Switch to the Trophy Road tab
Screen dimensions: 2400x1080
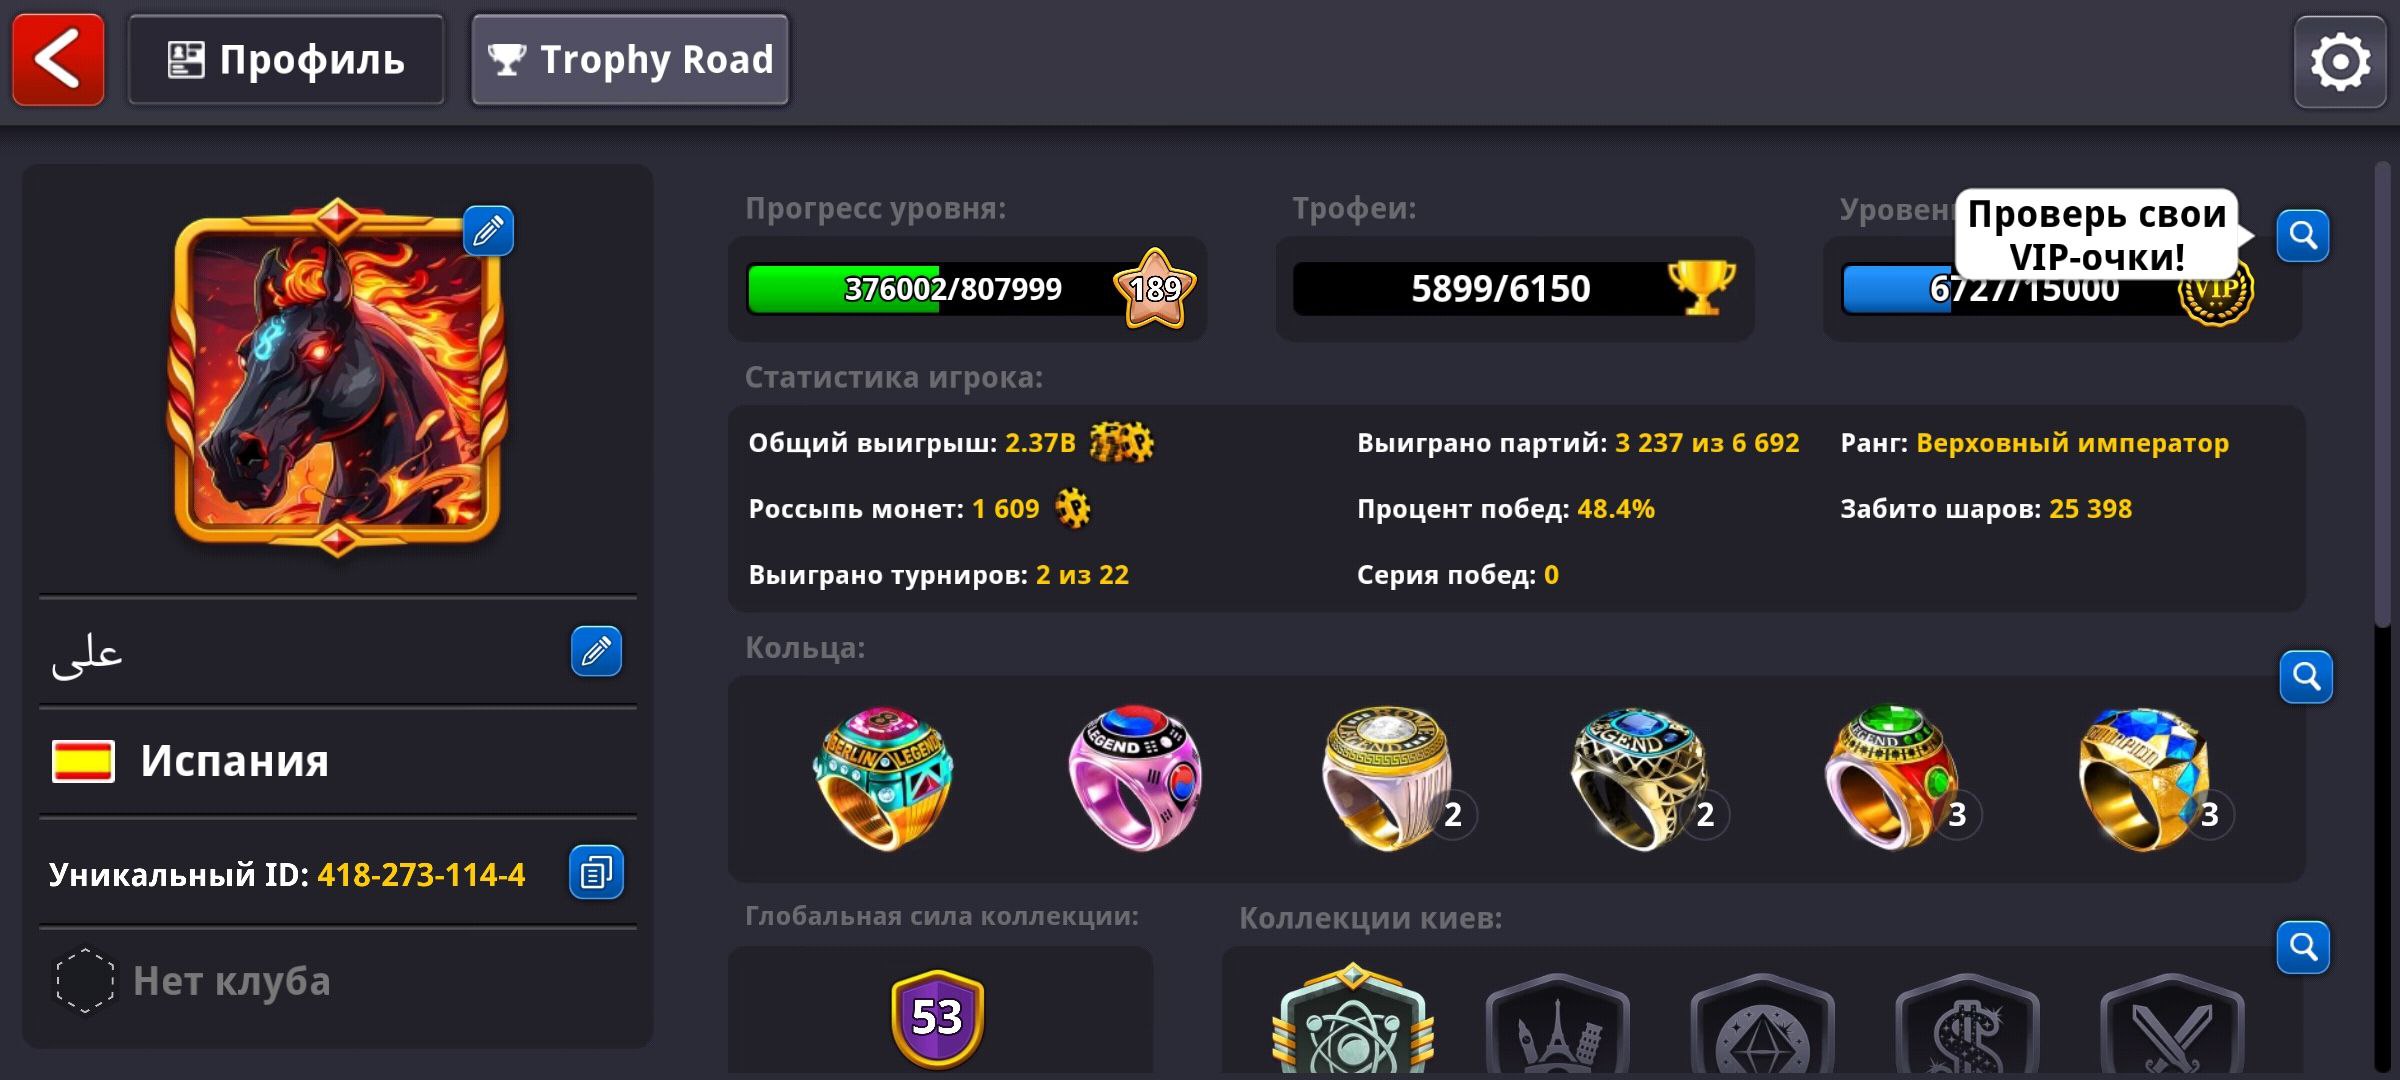click(x=630, y=60)
